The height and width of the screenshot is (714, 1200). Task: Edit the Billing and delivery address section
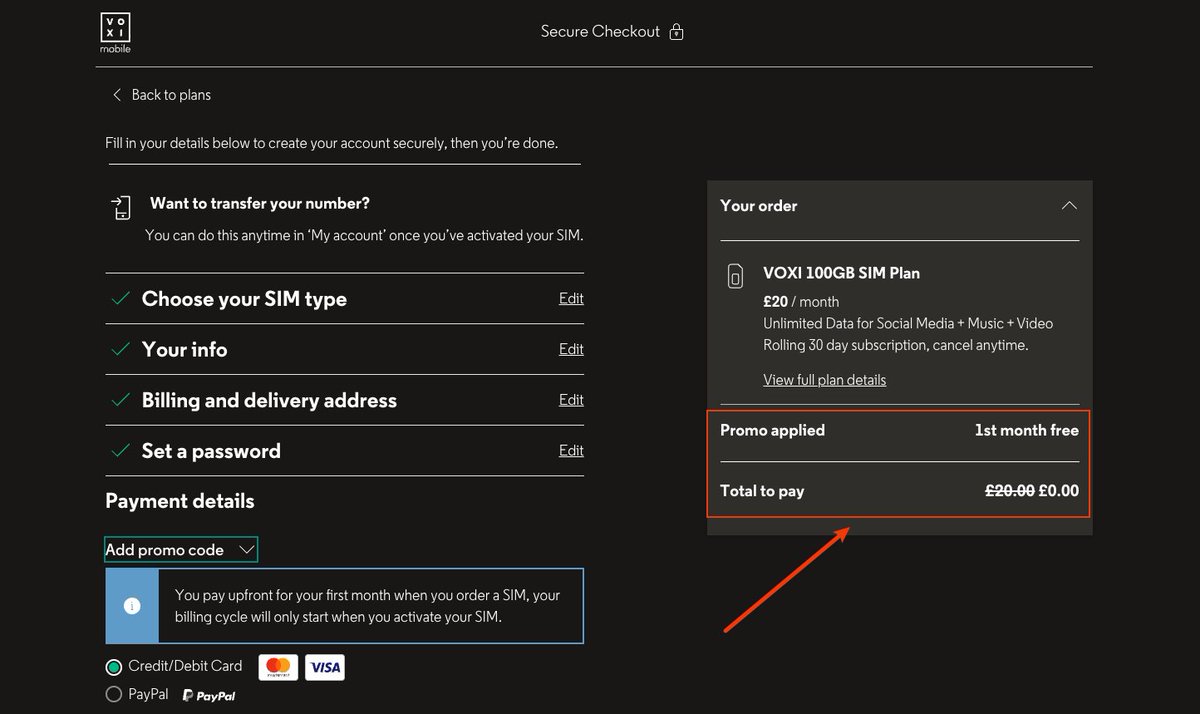pyautogui.click(x=571, y=399)
